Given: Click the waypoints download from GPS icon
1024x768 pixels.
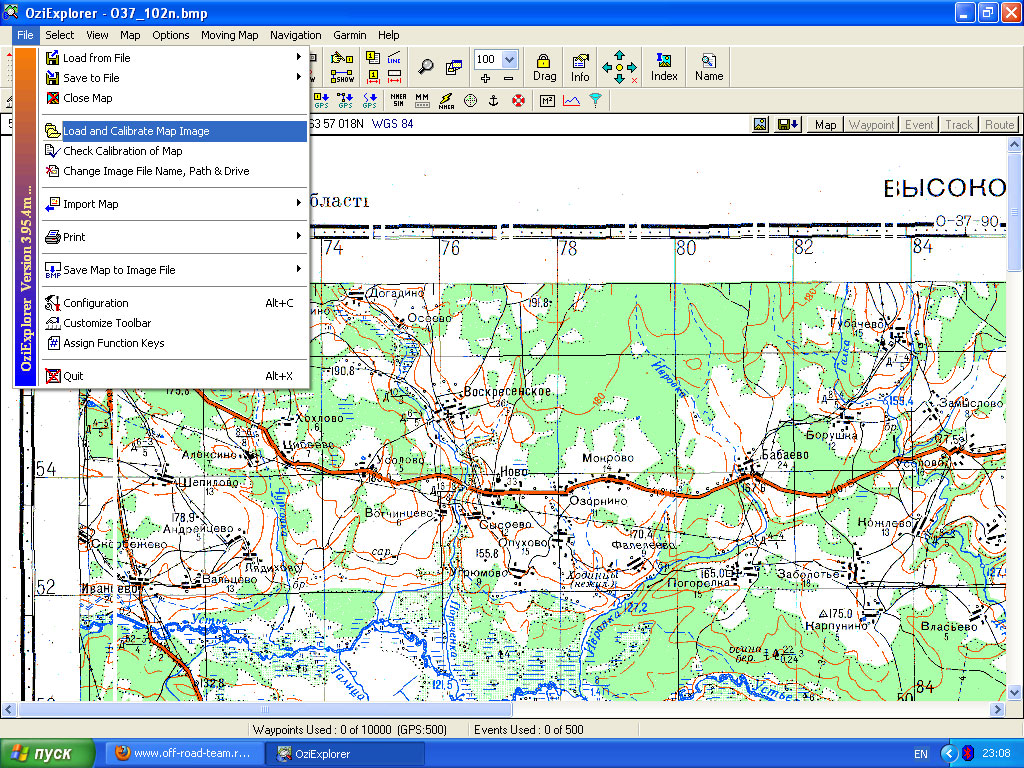Looking at the screenshot, I should [x=322, y=100].
